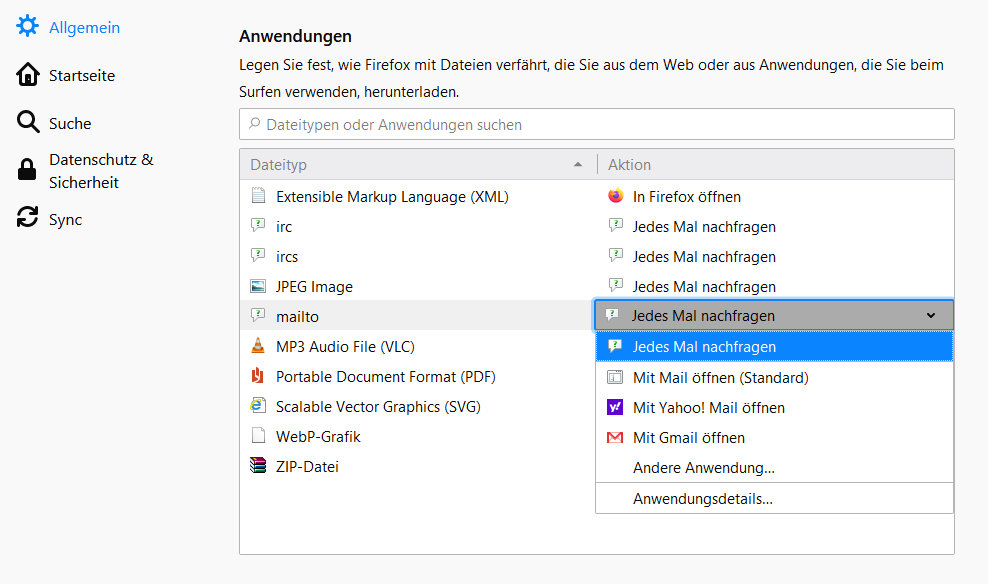
Task: Click the Gmail icon in dropdown list
Action: pos(615,438)
